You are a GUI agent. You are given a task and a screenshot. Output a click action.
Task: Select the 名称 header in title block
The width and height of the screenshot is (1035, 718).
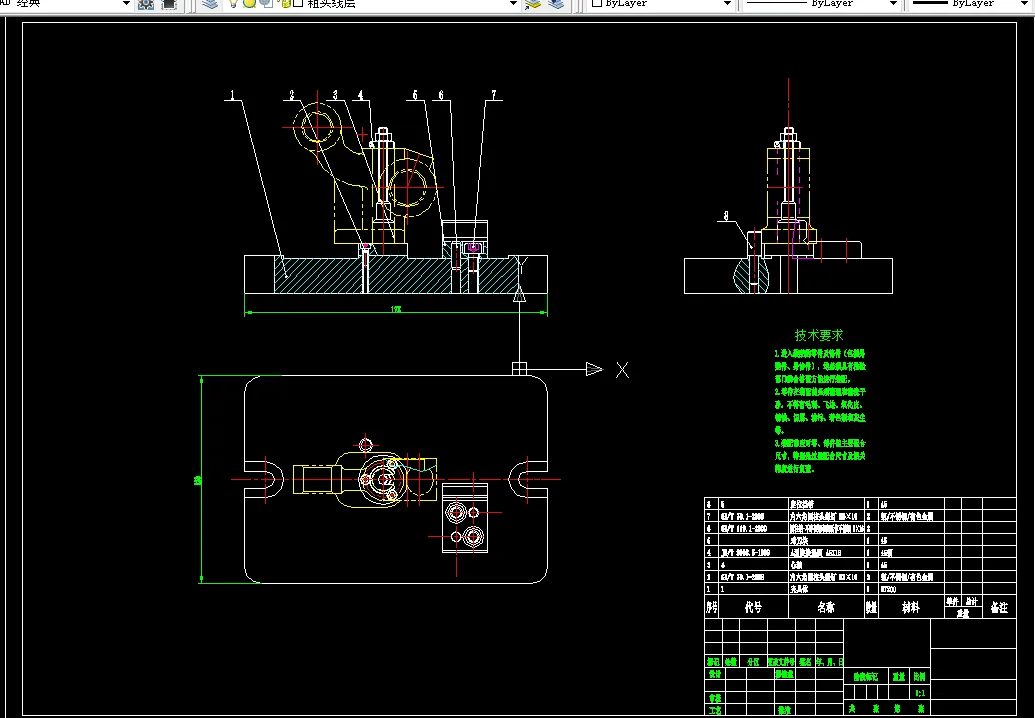coord(826,607)
